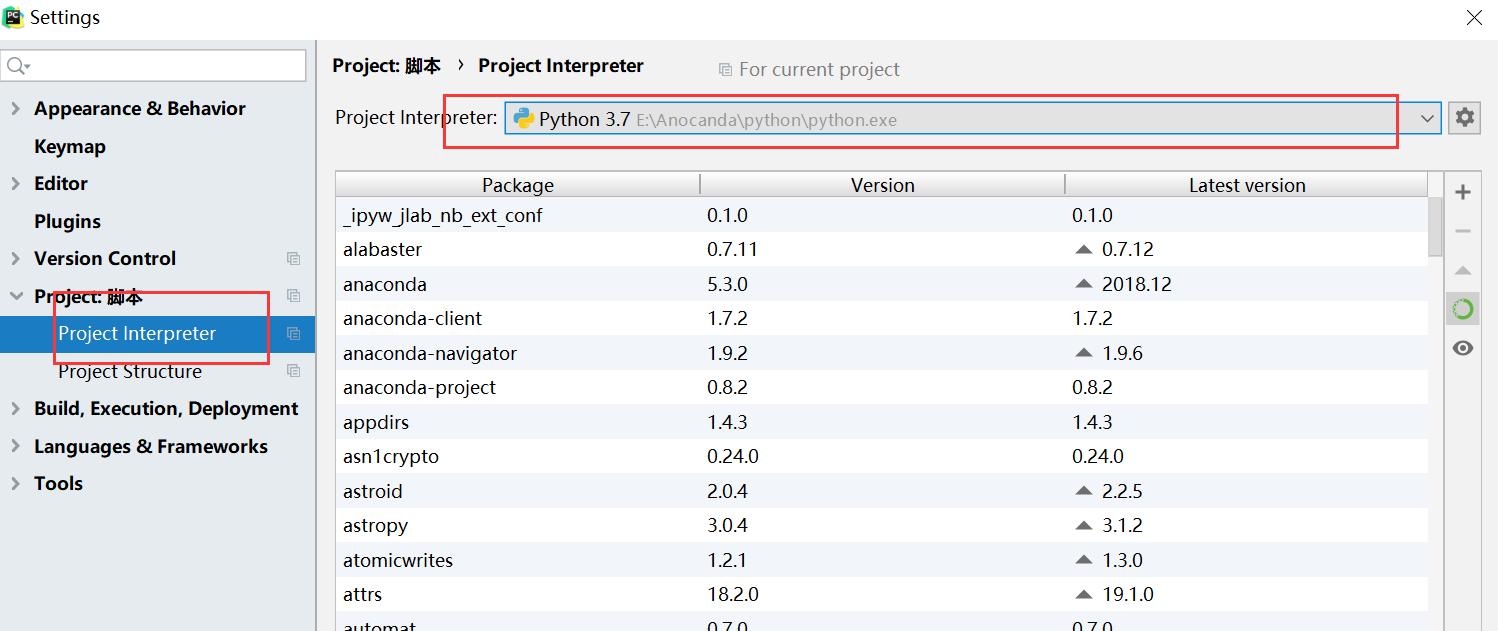The image size is (1498, 631).
Task: Open the Project Interpreter dropdown arrow
Action: tap(1427, 118)
